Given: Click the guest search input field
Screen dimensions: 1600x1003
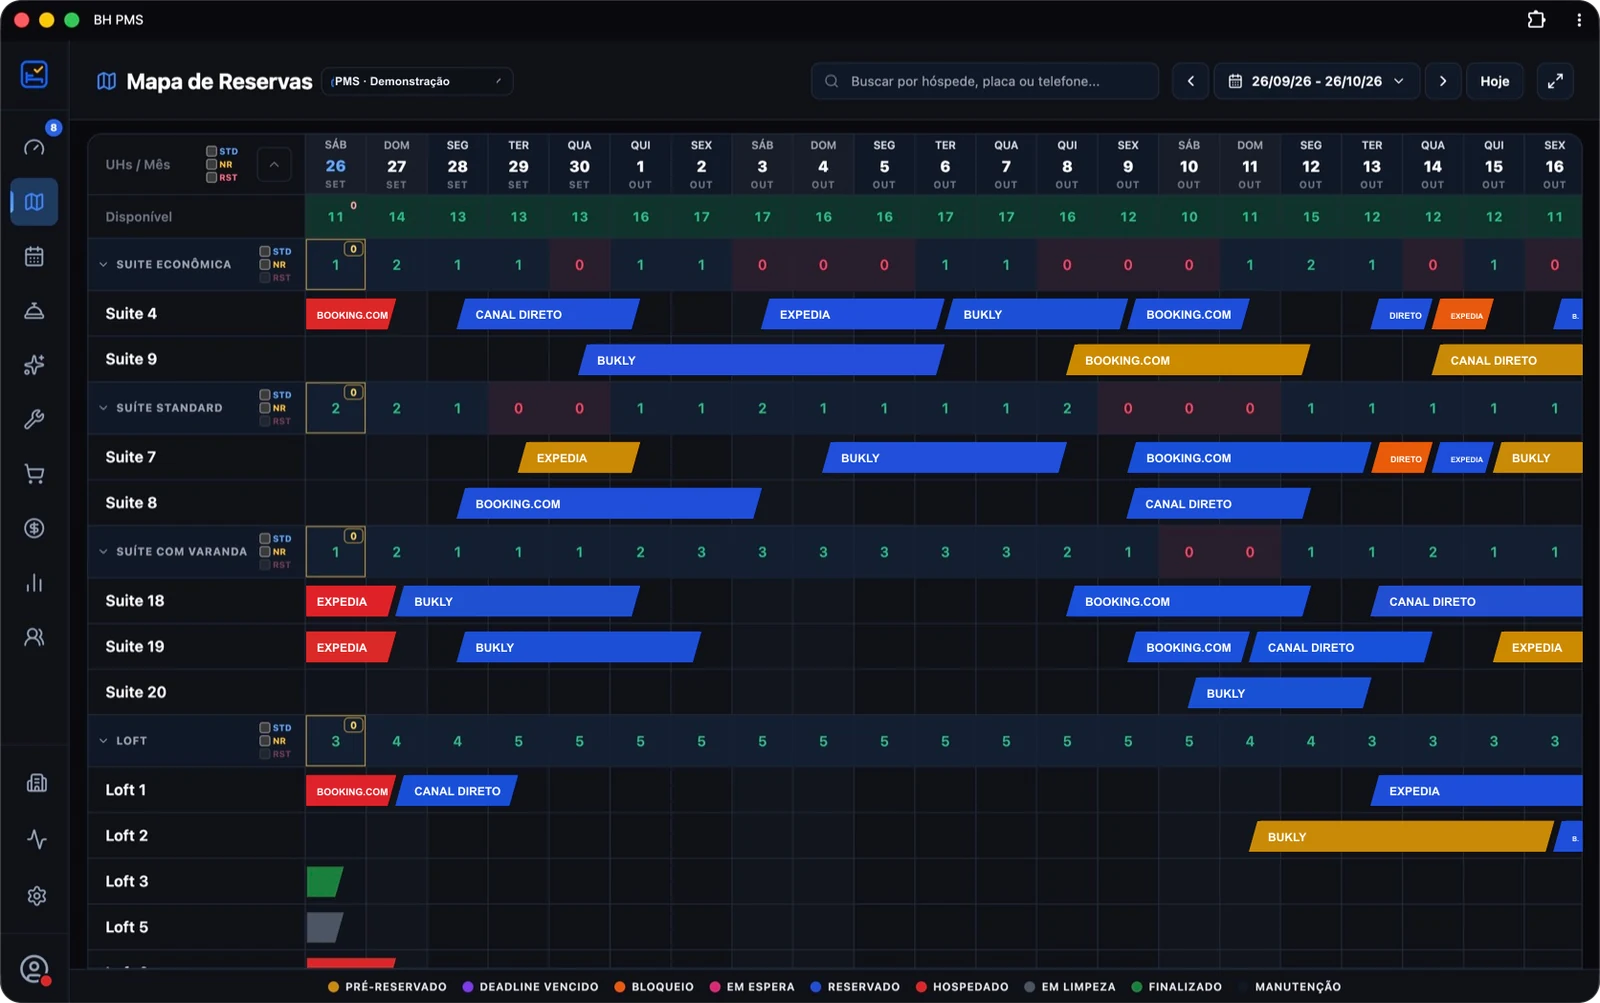Looking at the screenshot, I should [x=985, y=81].
